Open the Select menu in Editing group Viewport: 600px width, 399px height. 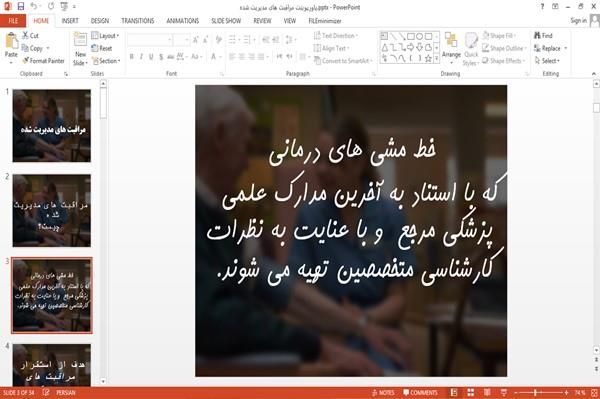(547, 61)
